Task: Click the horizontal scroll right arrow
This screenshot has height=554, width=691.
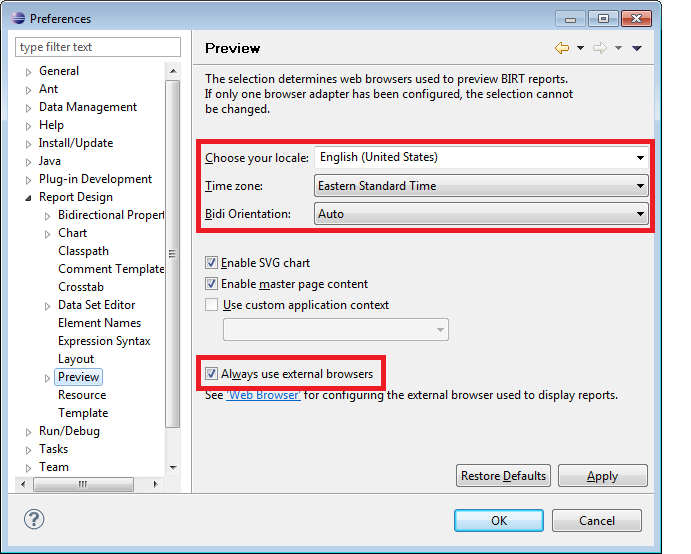Action: 155,484
